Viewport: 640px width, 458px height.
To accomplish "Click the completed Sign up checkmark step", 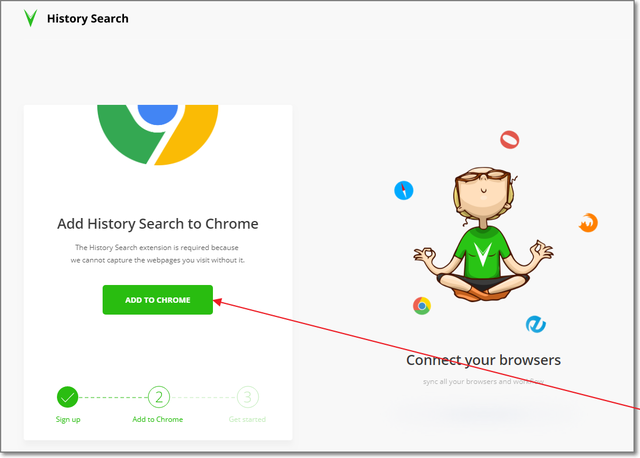I will (67, 397).
